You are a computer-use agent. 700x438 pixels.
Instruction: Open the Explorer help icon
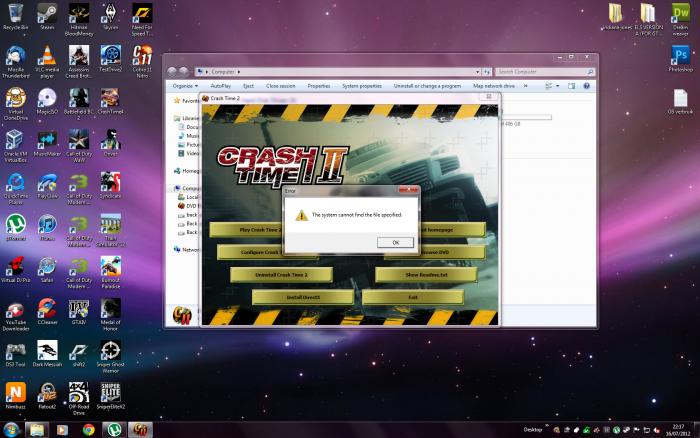(587, 86)
